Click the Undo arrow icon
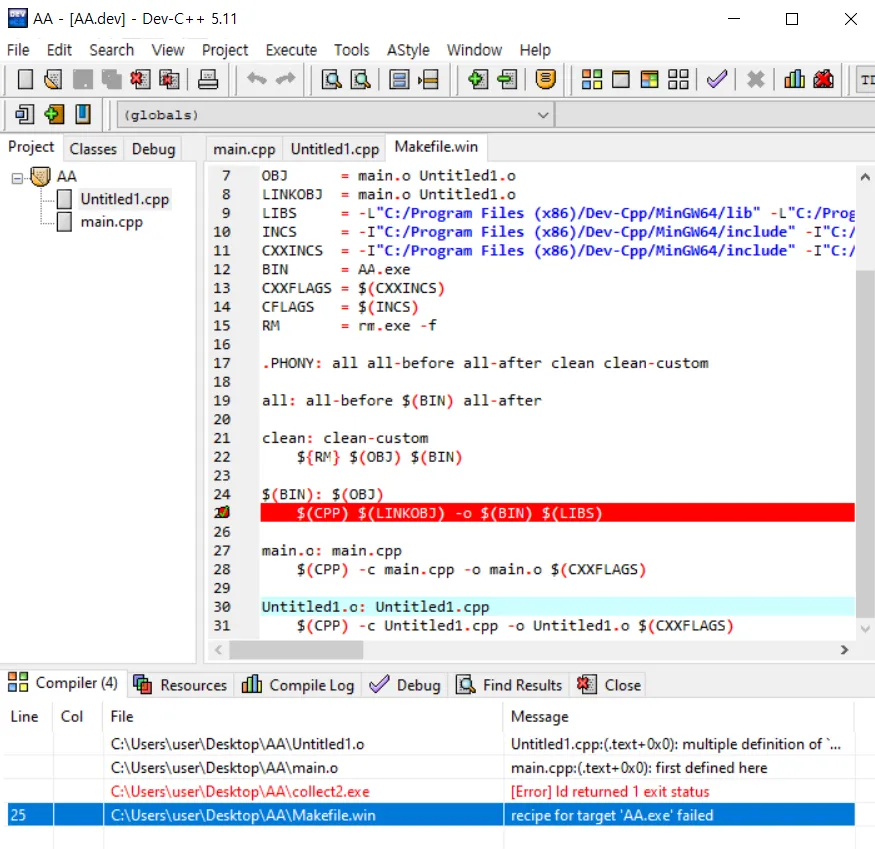875x849 pixels. (257, 79)
